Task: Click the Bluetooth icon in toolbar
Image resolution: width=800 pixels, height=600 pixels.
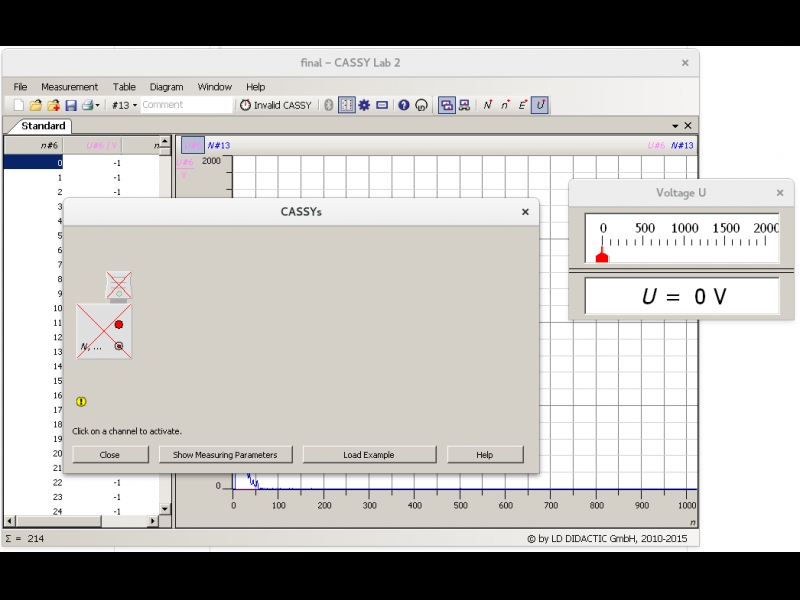Action: point(328,105)
